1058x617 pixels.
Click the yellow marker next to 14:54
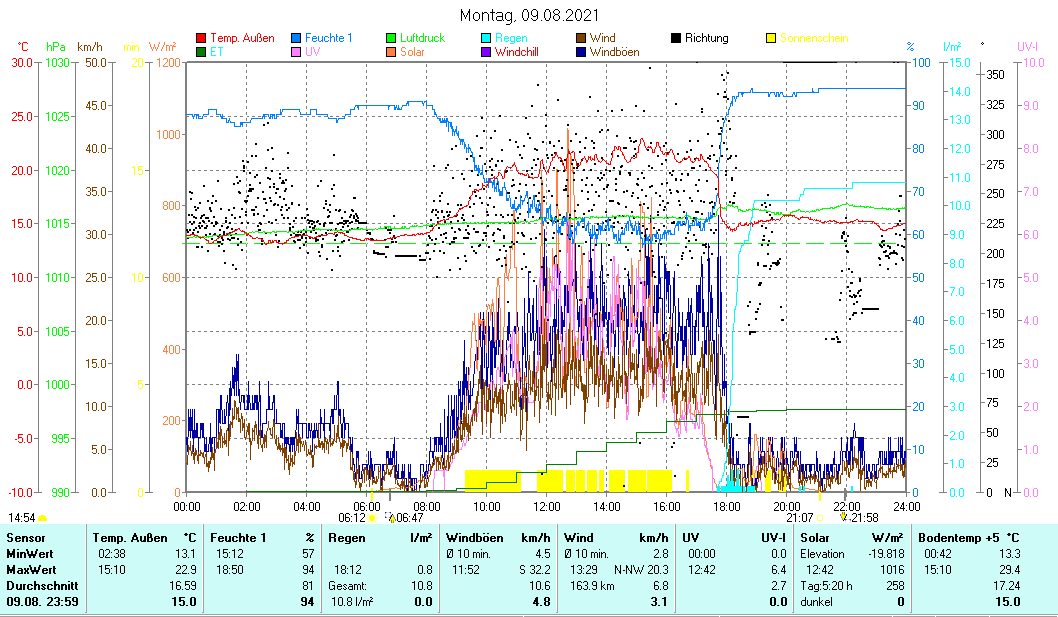42,518
